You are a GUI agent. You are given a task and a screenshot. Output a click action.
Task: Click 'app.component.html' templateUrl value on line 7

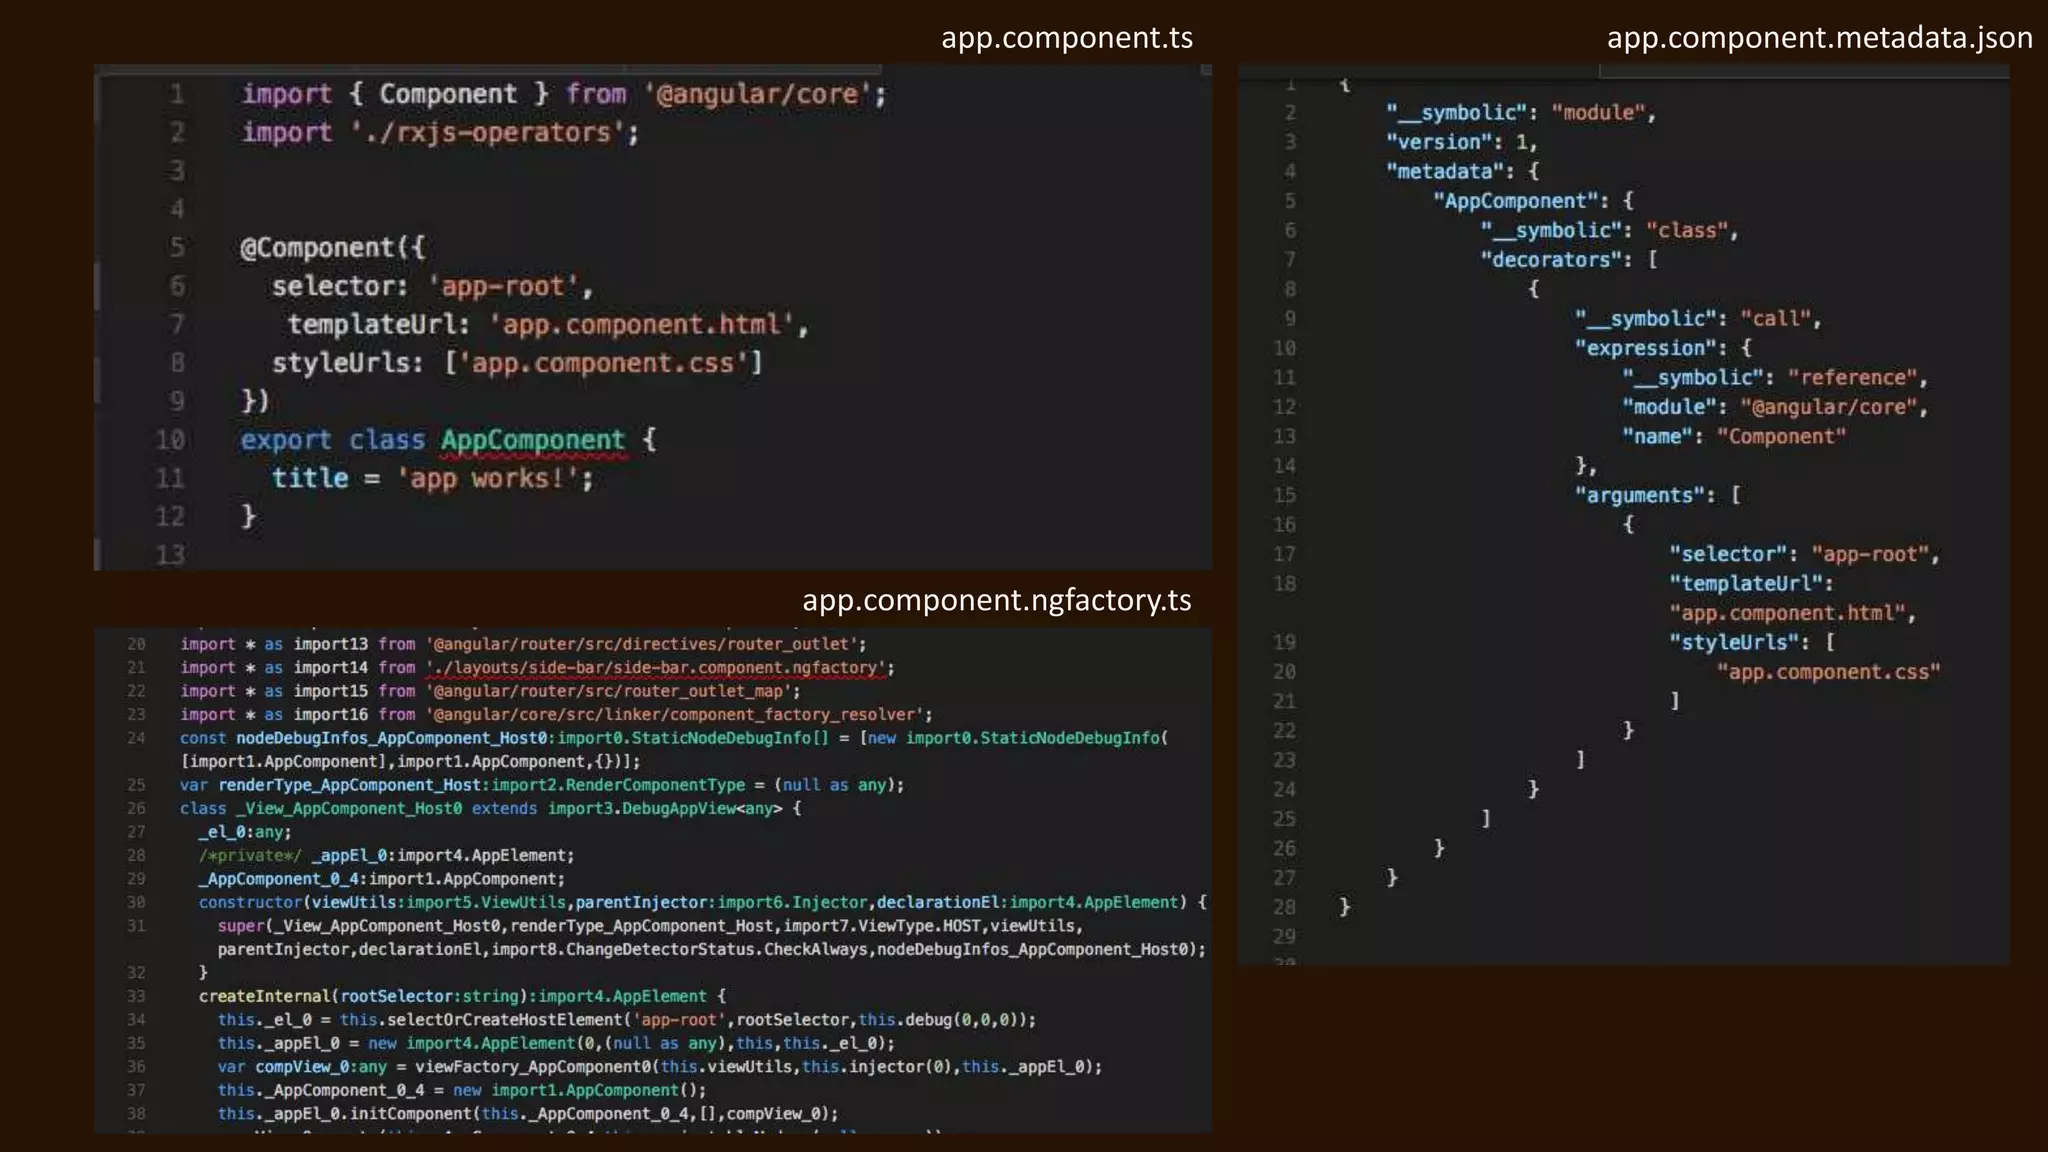[x=641, y=324]
